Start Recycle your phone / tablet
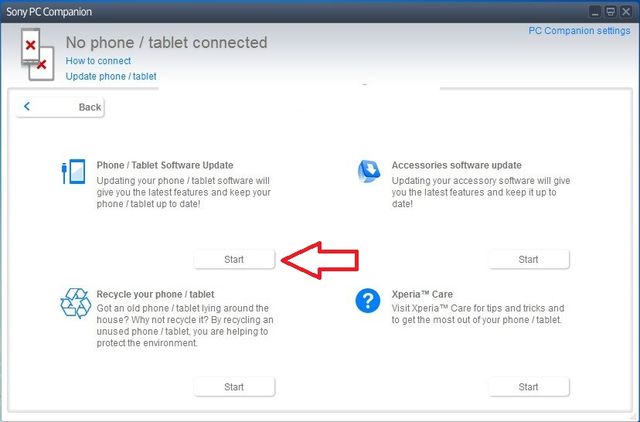This screenshot has width=640, height=422. (234, 386)
